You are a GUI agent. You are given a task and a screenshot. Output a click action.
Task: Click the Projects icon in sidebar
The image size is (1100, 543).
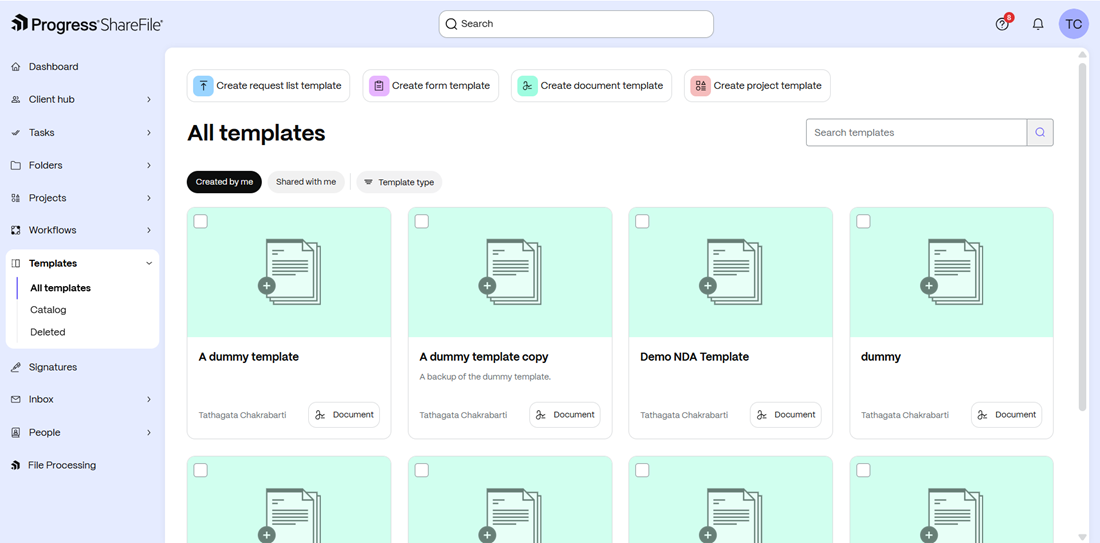click(16, 198)
